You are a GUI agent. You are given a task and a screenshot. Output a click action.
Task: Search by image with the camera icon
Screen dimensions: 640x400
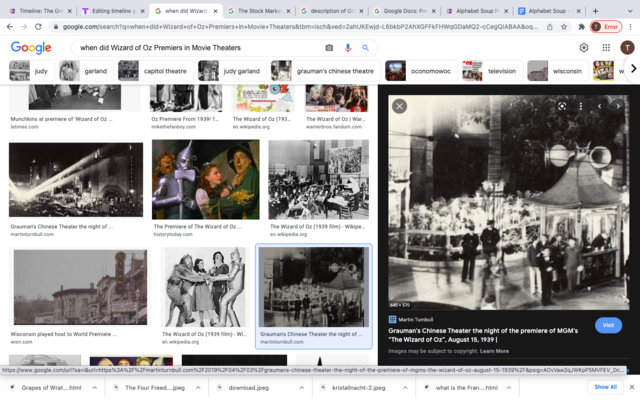coord(329,48)
